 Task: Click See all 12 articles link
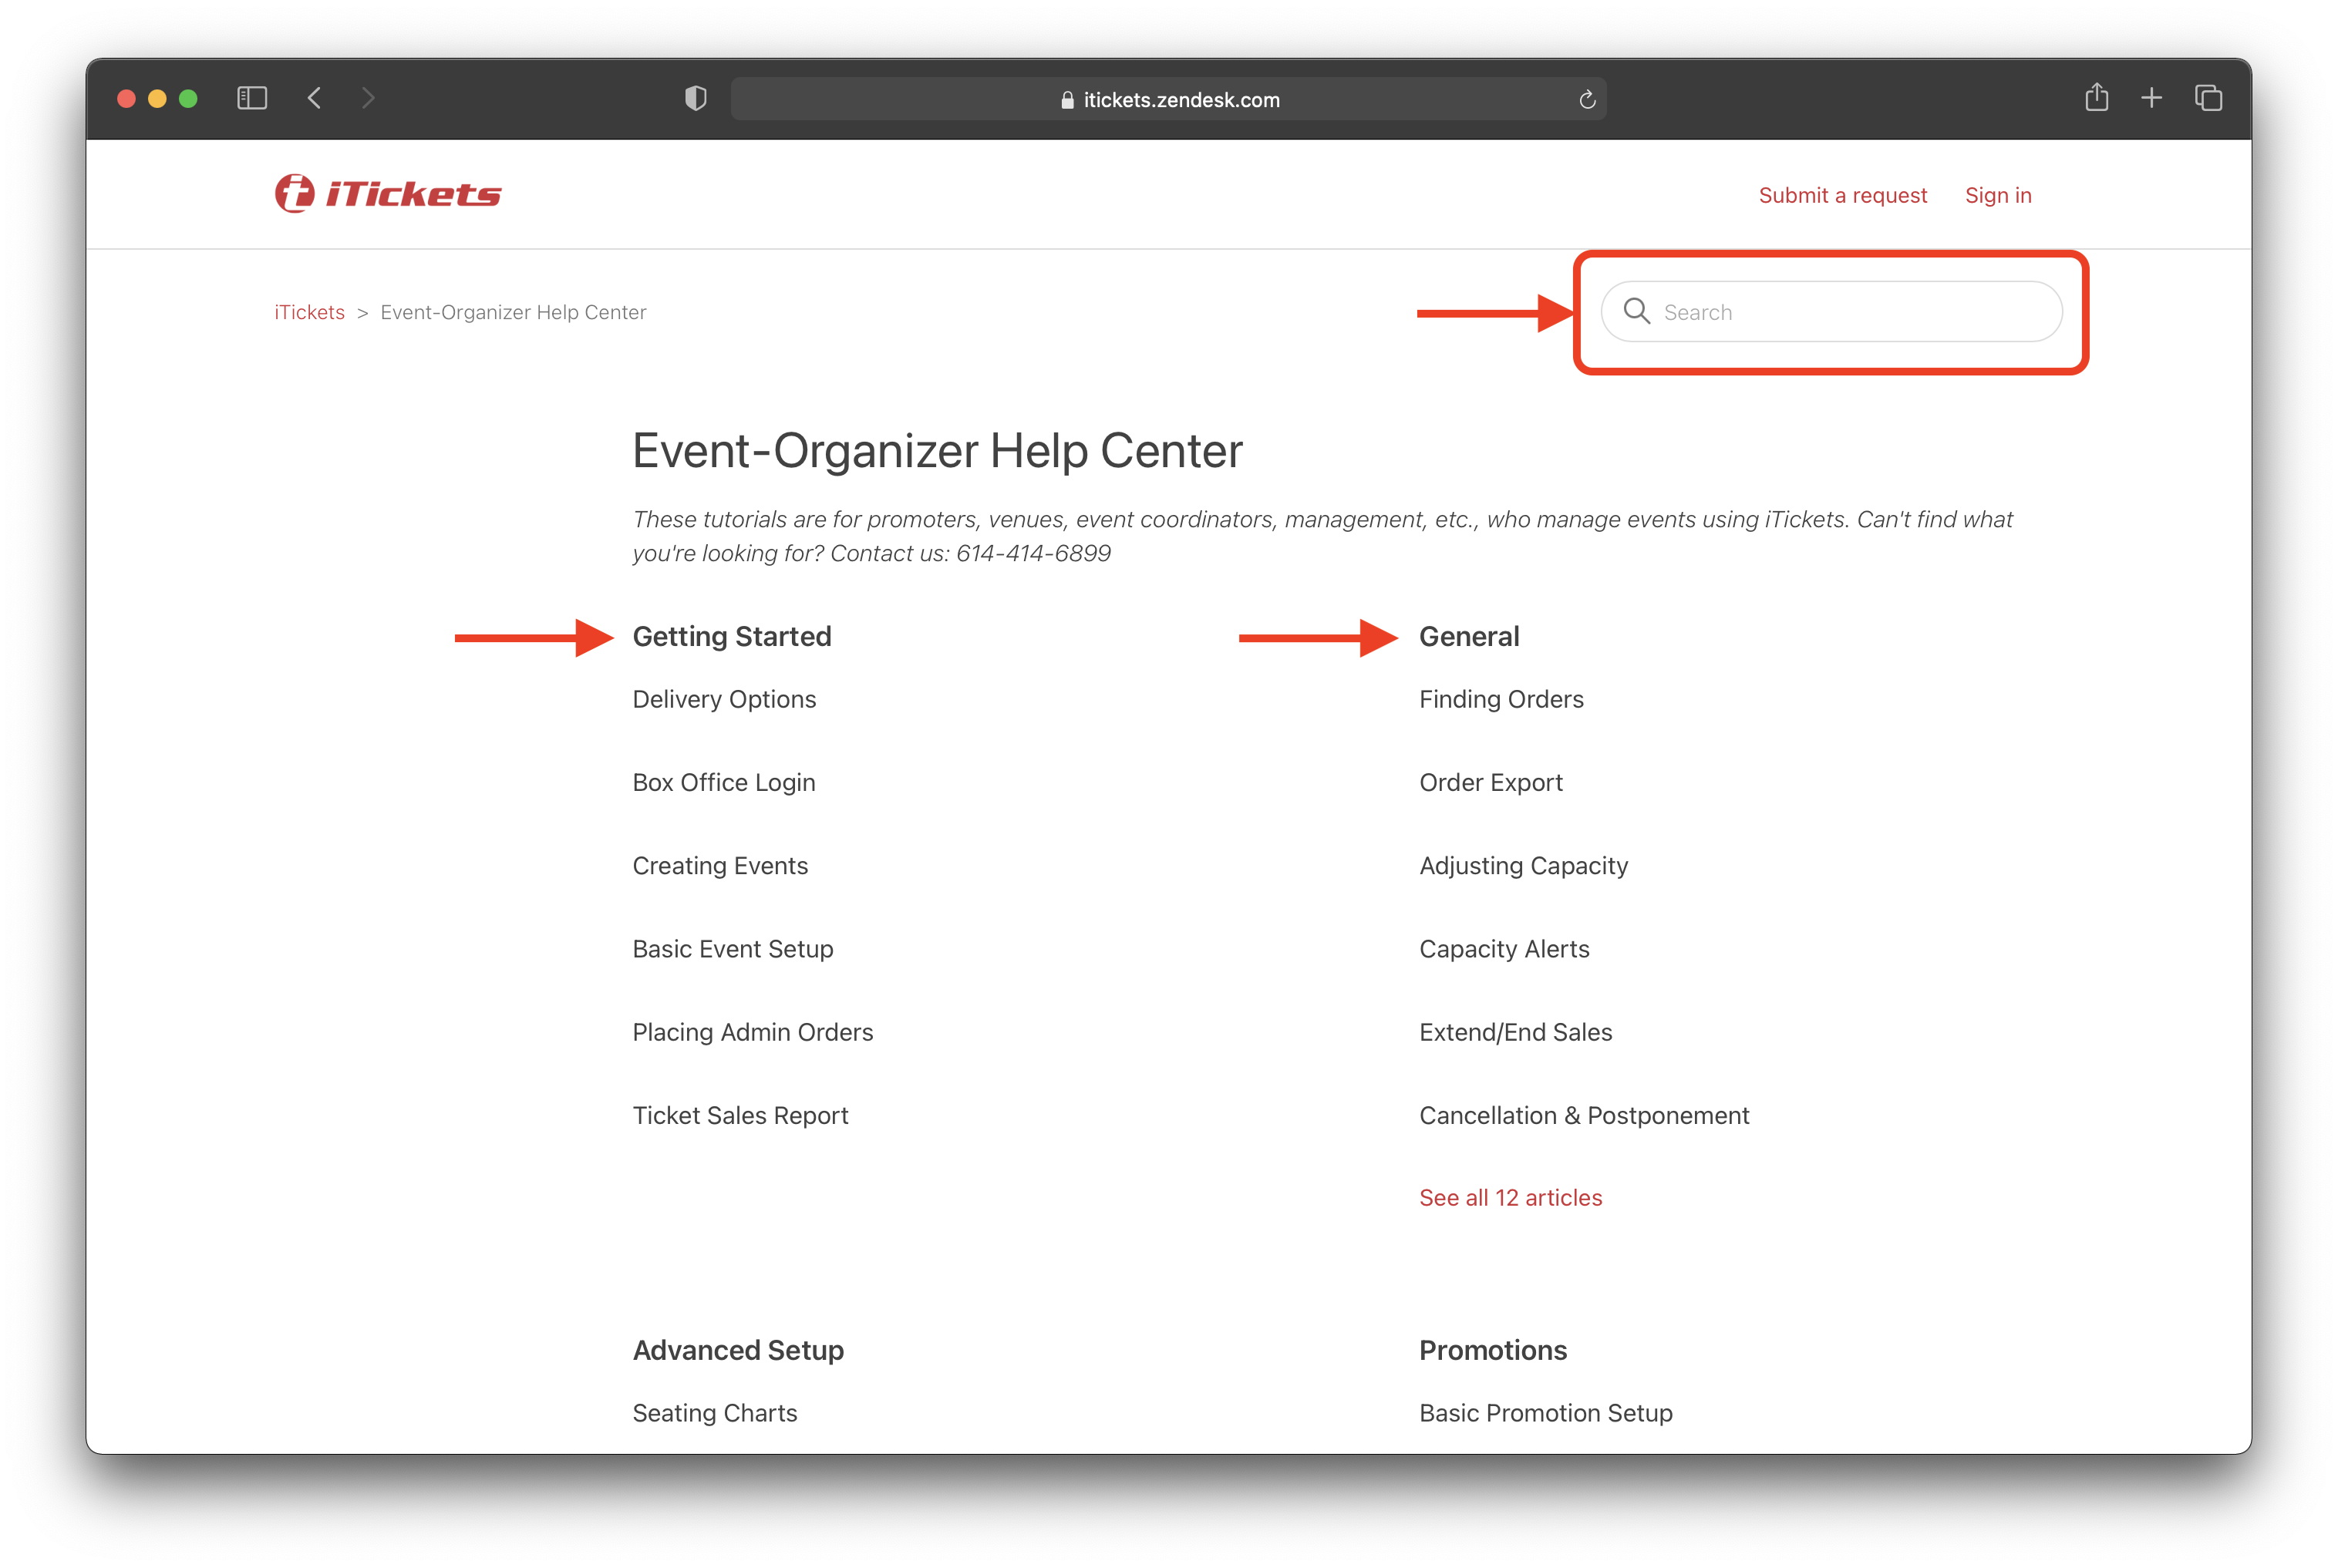coord(1511,1197)
